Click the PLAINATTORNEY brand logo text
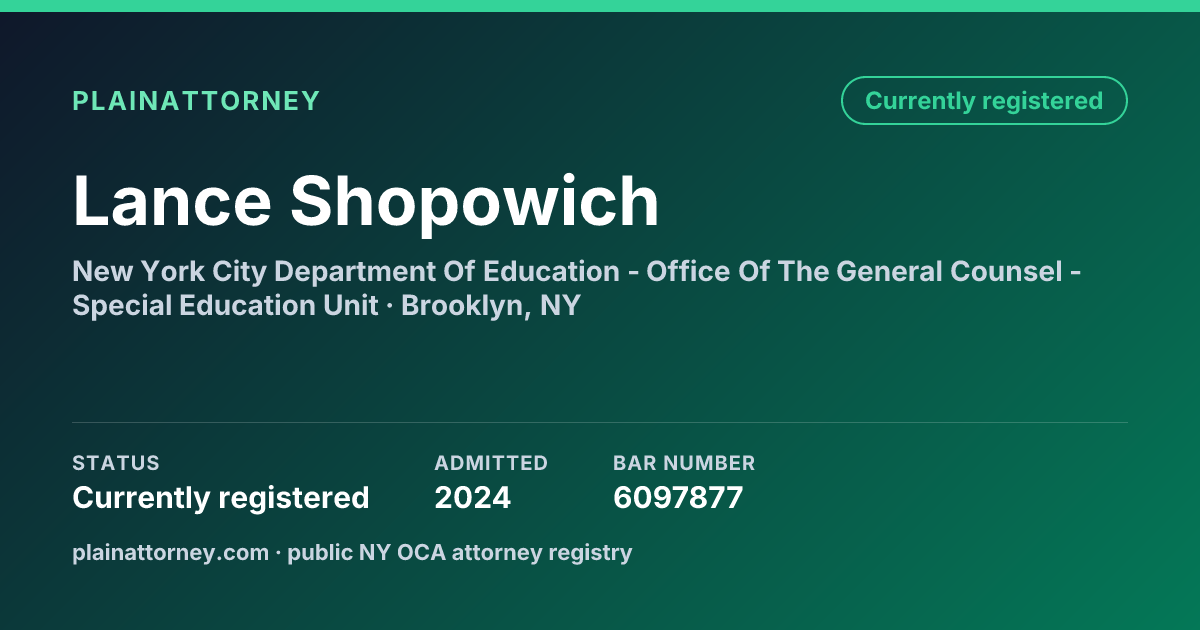The height and width of the screenshot is (630, 1200). click(196, 101)
